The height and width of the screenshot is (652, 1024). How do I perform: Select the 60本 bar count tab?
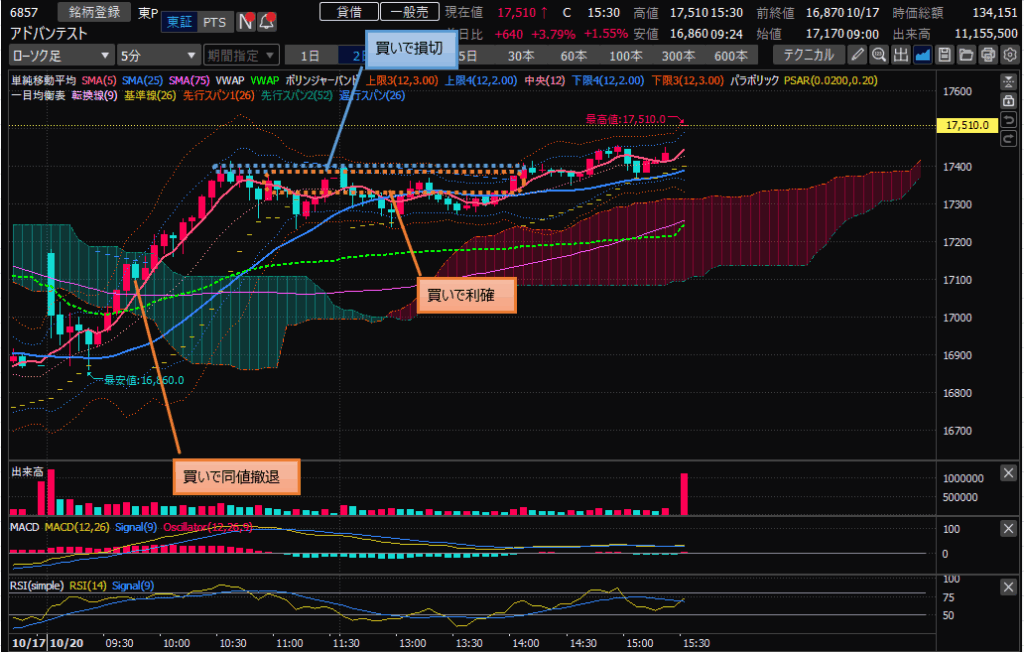tap(573, 55)
